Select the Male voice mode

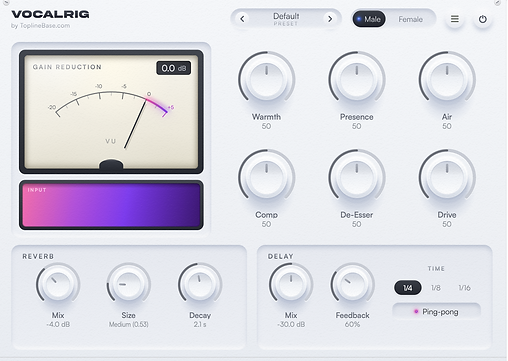coord(369,19)
